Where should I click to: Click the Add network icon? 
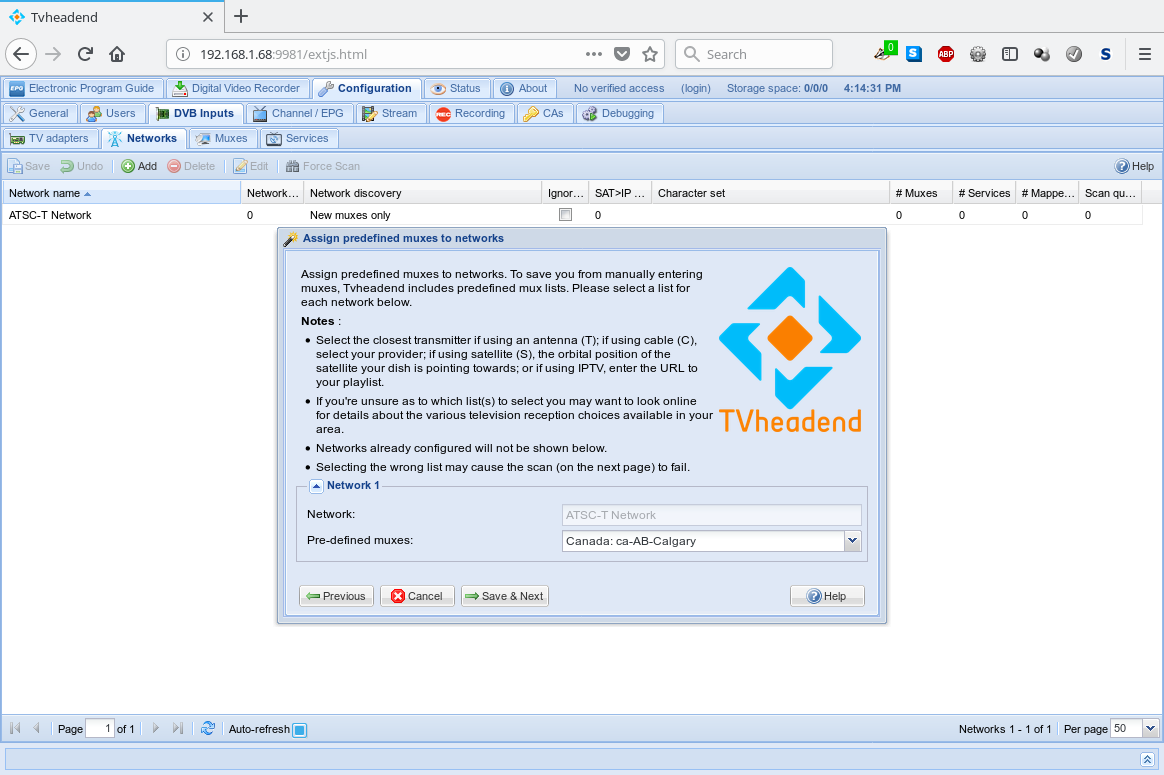(x=128, y=166)
